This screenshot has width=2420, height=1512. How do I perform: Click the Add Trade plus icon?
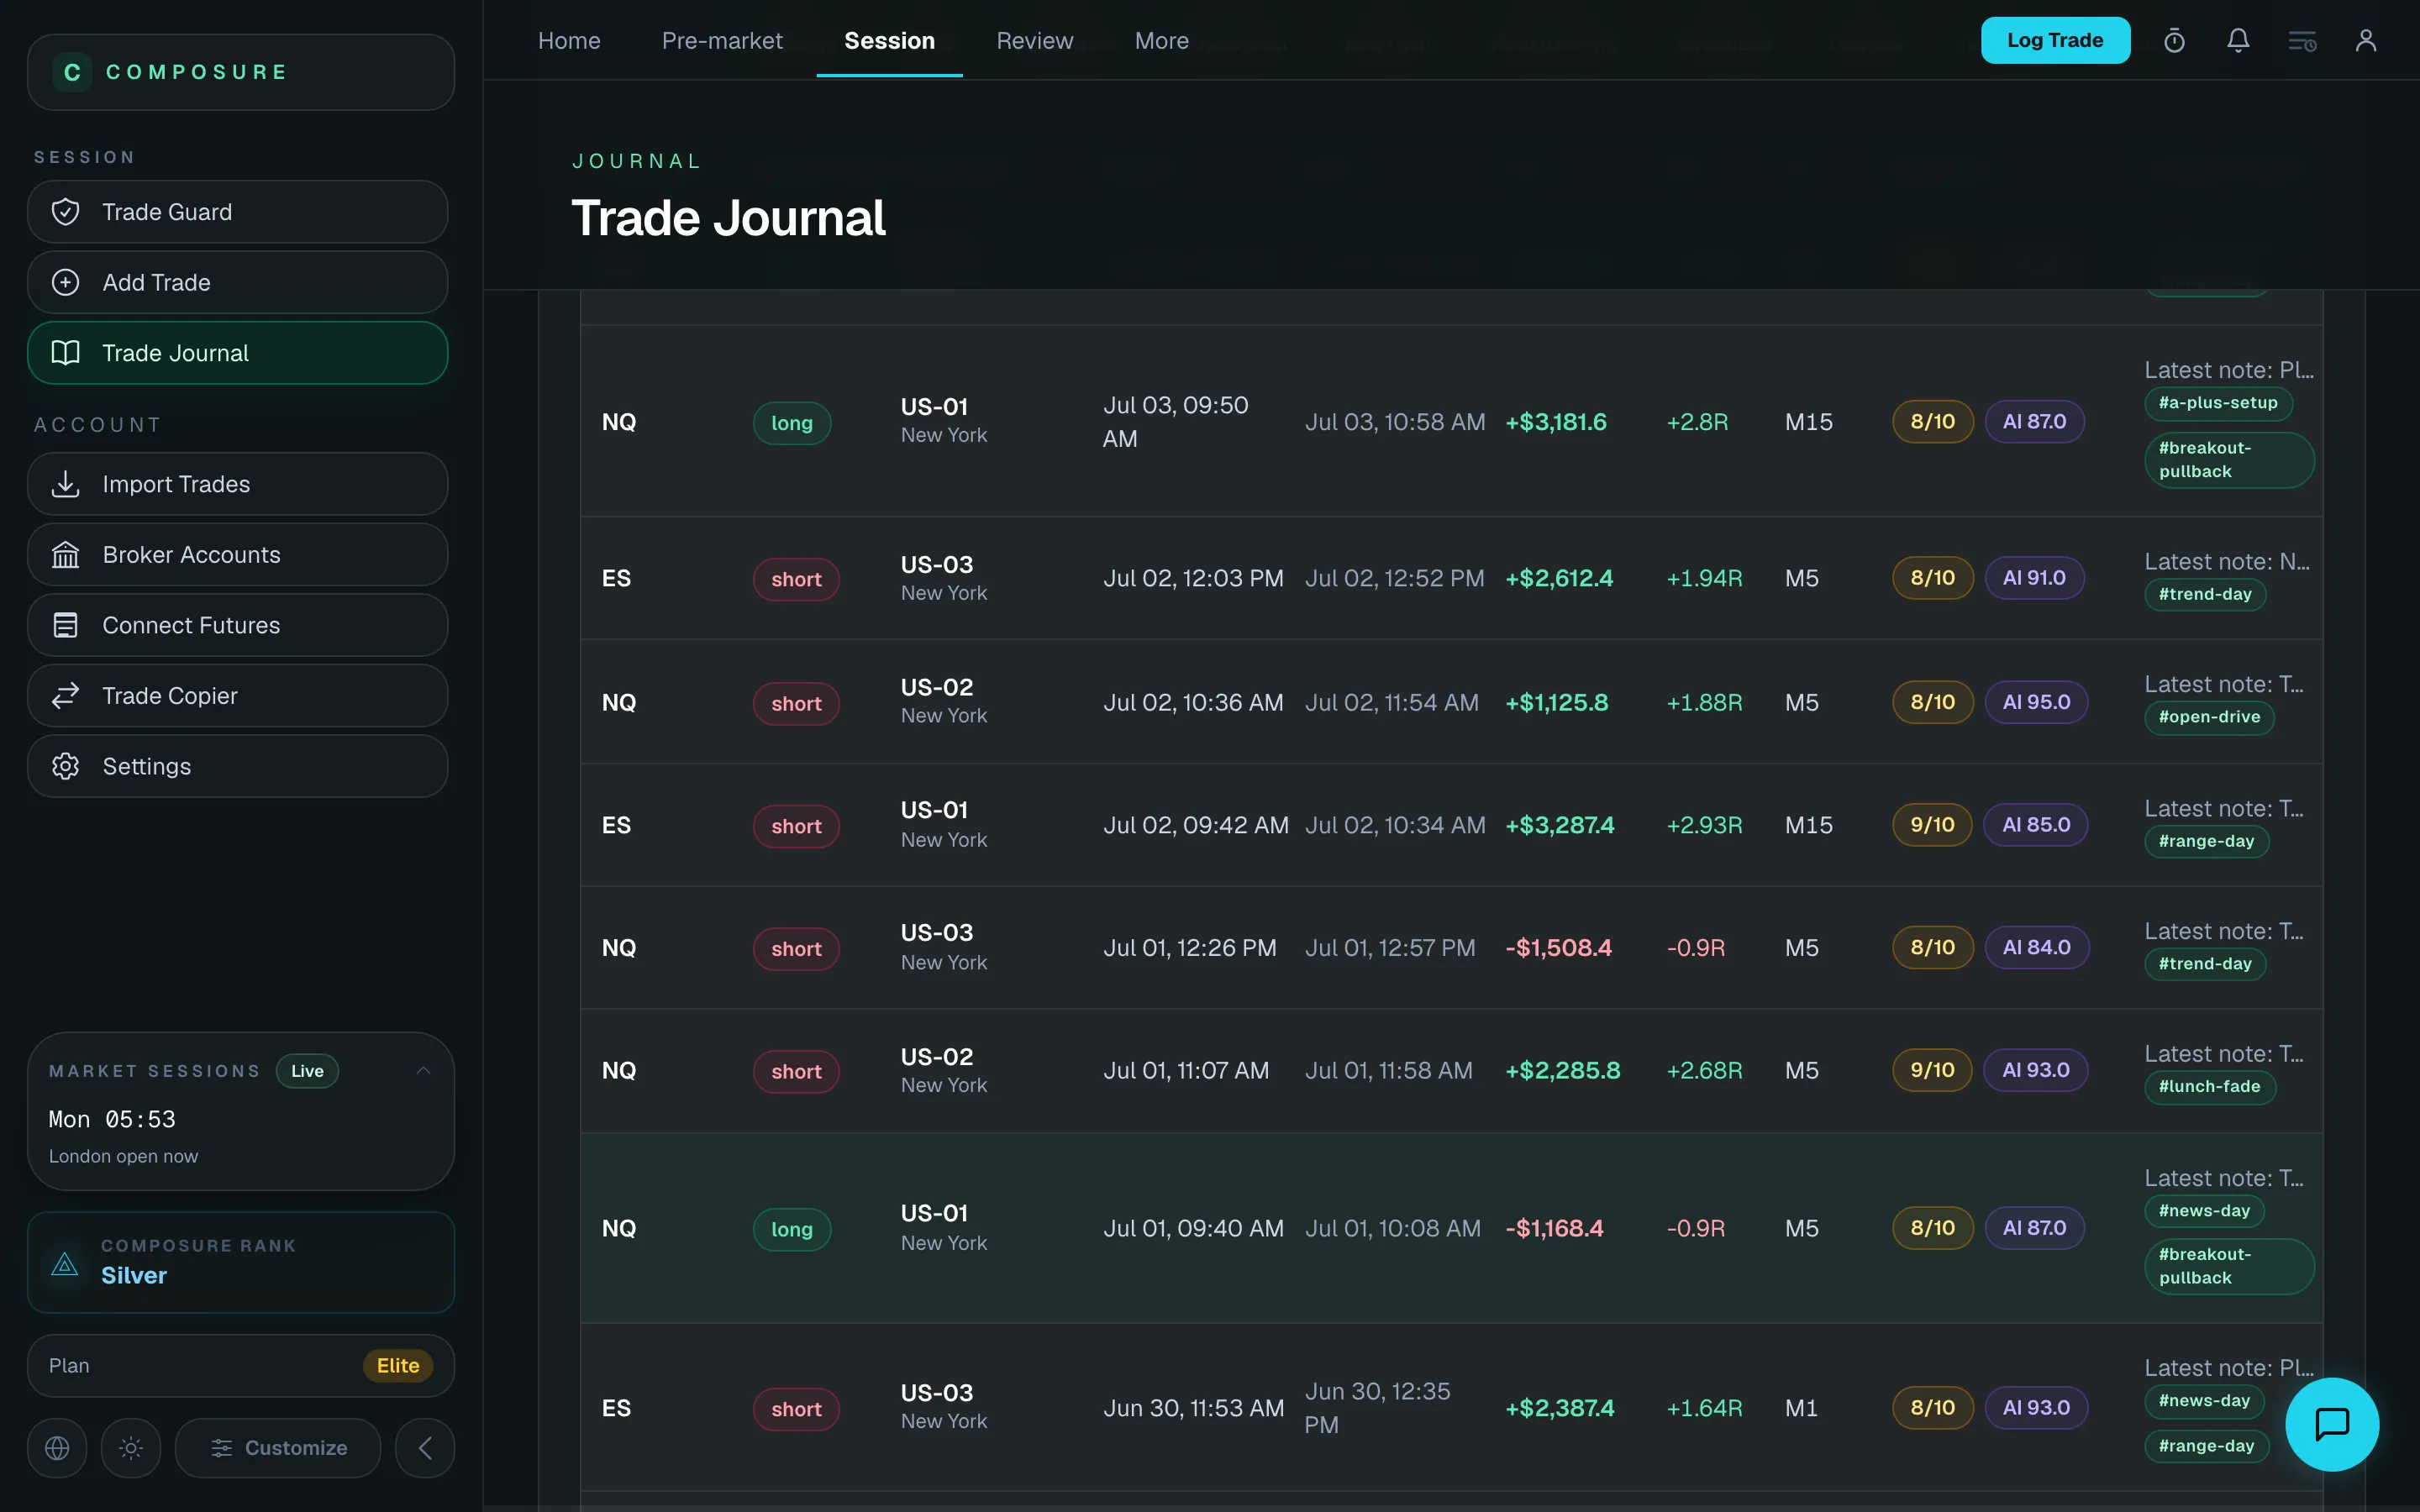[66, 283]
